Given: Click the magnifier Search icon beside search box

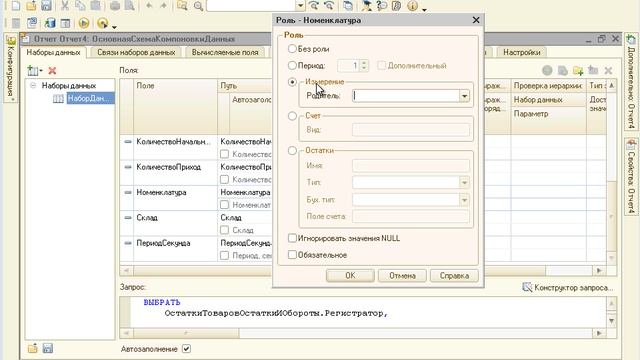Looking at the screenshot, I should (x=198, y=6).
